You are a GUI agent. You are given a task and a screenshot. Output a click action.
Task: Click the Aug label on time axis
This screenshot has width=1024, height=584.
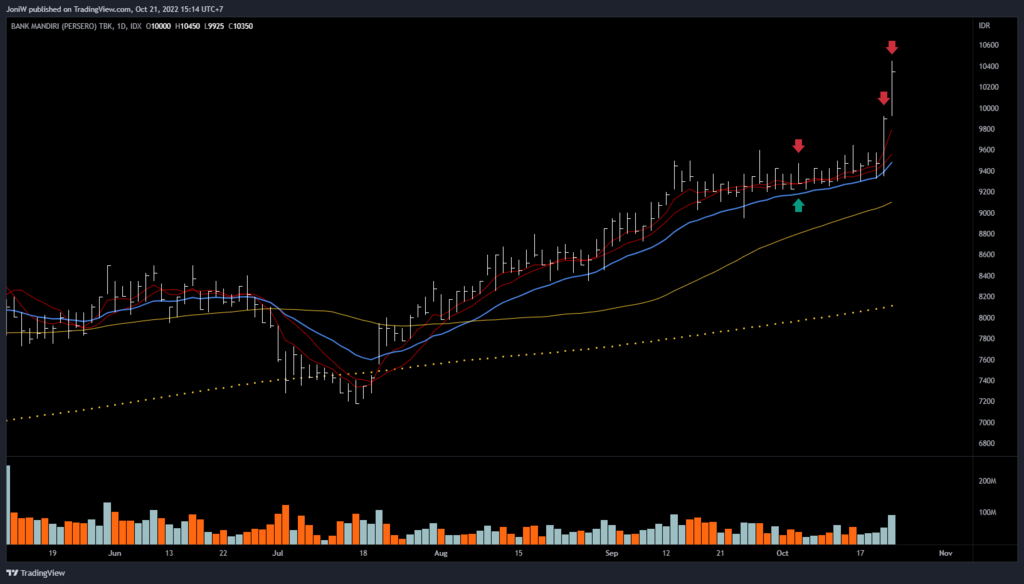pyautogui.click(x=440, y=551)
